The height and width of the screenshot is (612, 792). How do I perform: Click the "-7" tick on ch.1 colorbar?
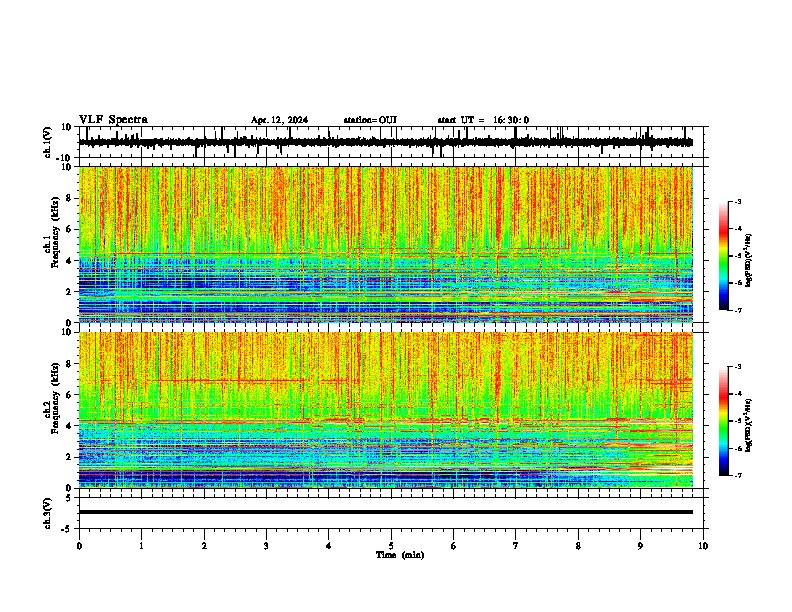tap(738, 310)
